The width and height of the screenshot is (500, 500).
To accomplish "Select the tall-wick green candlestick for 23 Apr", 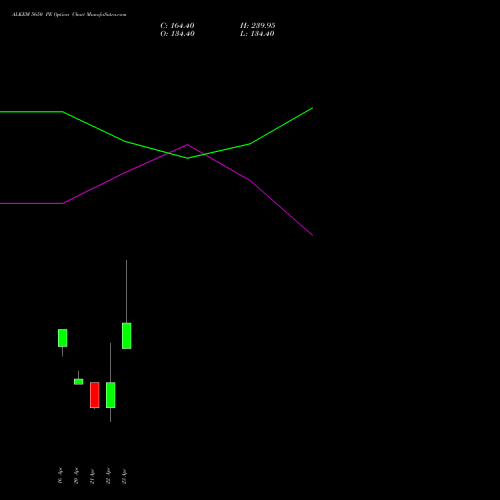I will tap(127, 336).
